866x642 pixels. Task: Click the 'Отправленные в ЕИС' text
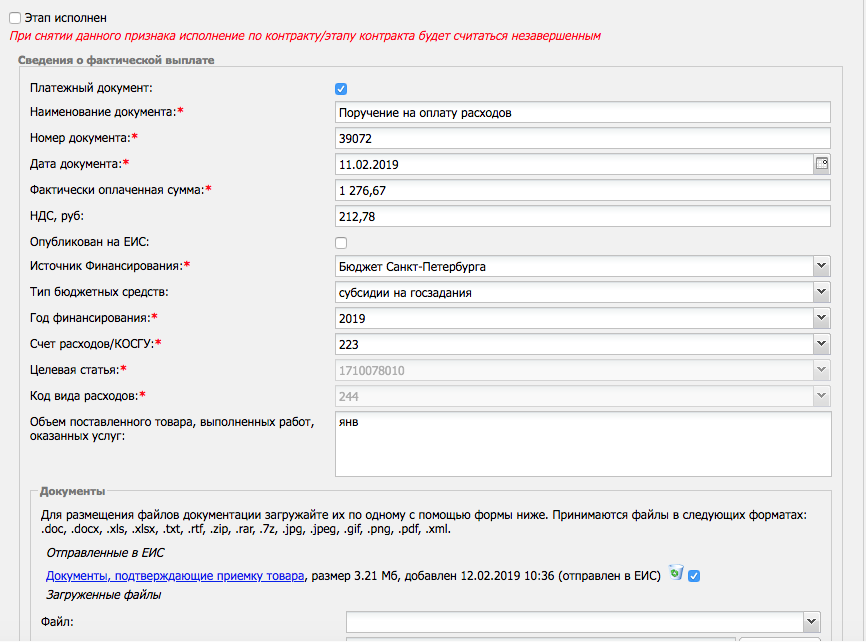coord(105,553)
